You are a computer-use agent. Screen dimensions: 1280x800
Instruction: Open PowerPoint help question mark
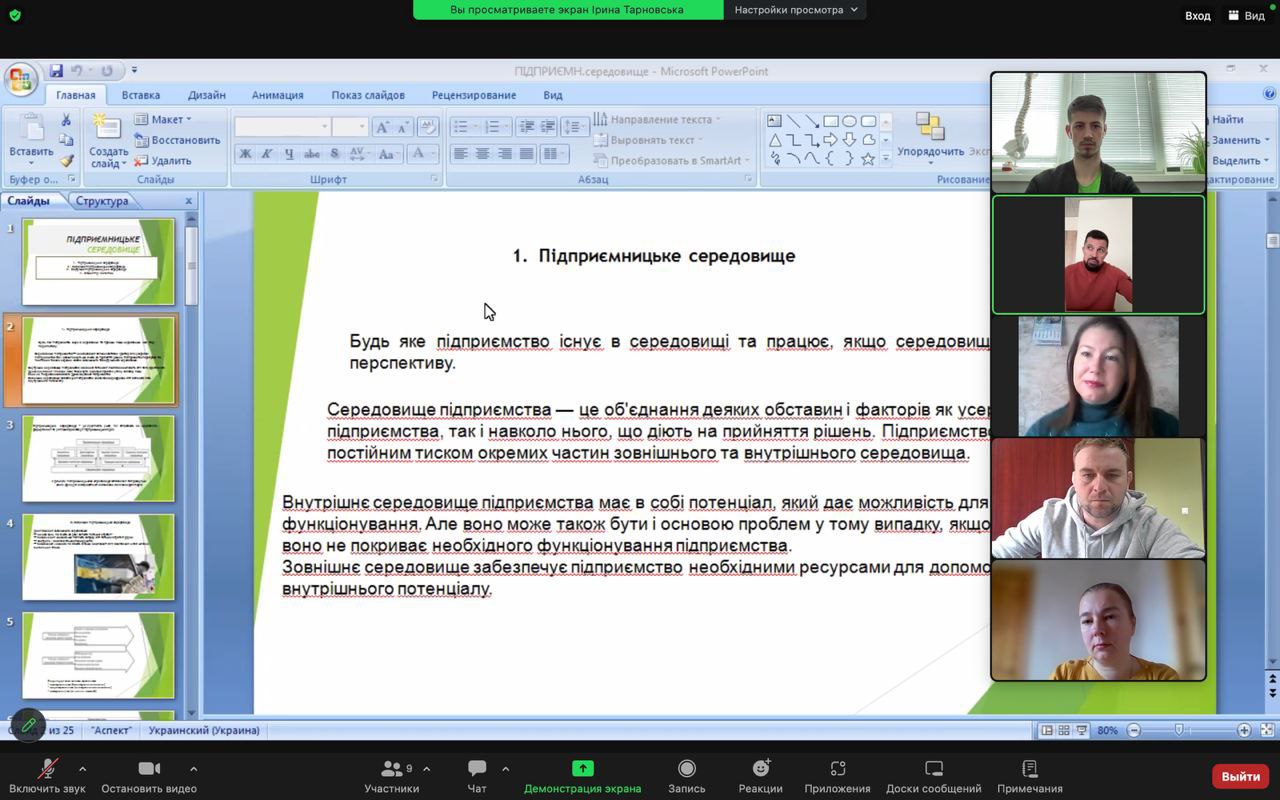tap(1269, 93)
